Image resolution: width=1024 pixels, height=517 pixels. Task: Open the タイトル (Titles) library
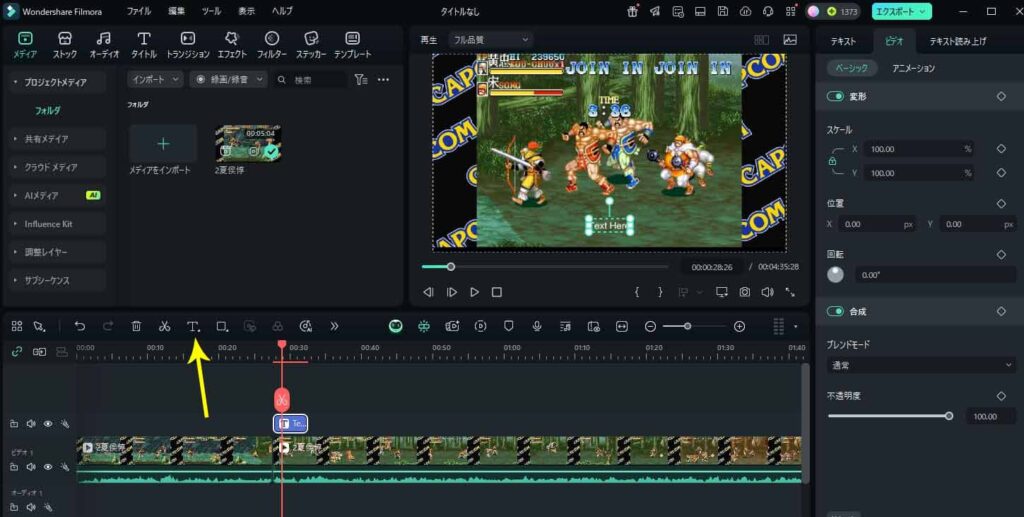[x=144, y=45]
